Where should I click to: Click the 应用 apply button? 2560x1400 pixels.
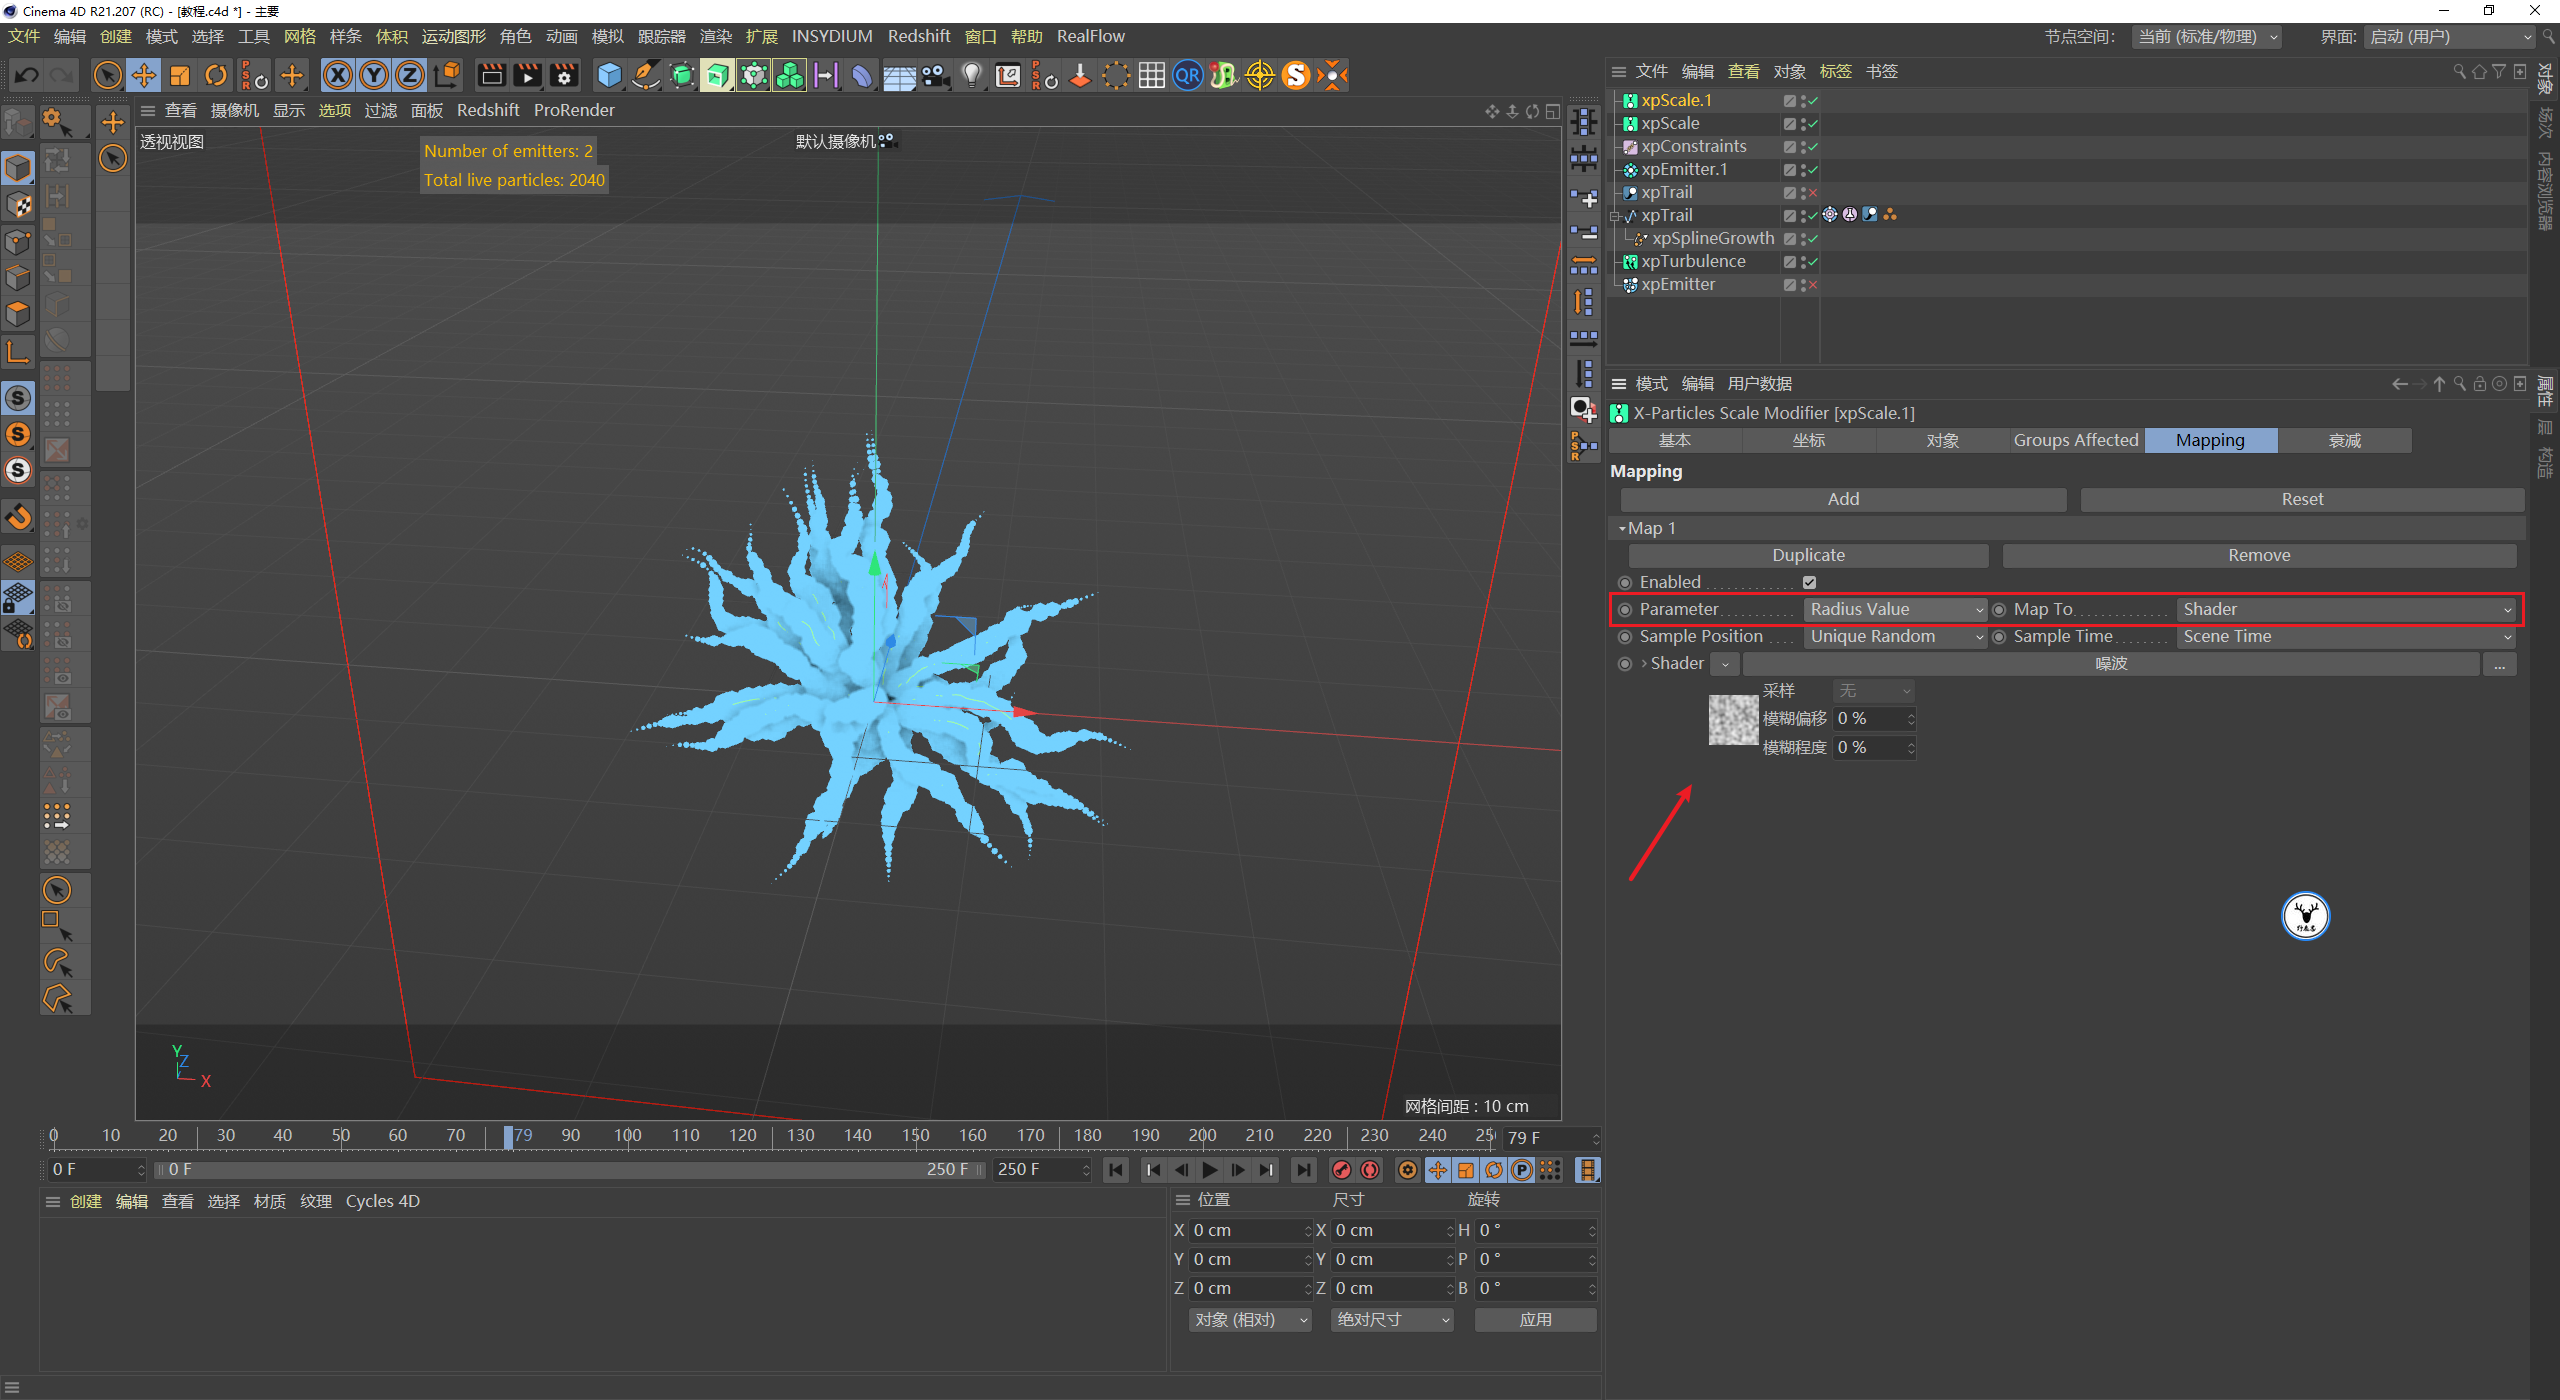[1535, 1320]
